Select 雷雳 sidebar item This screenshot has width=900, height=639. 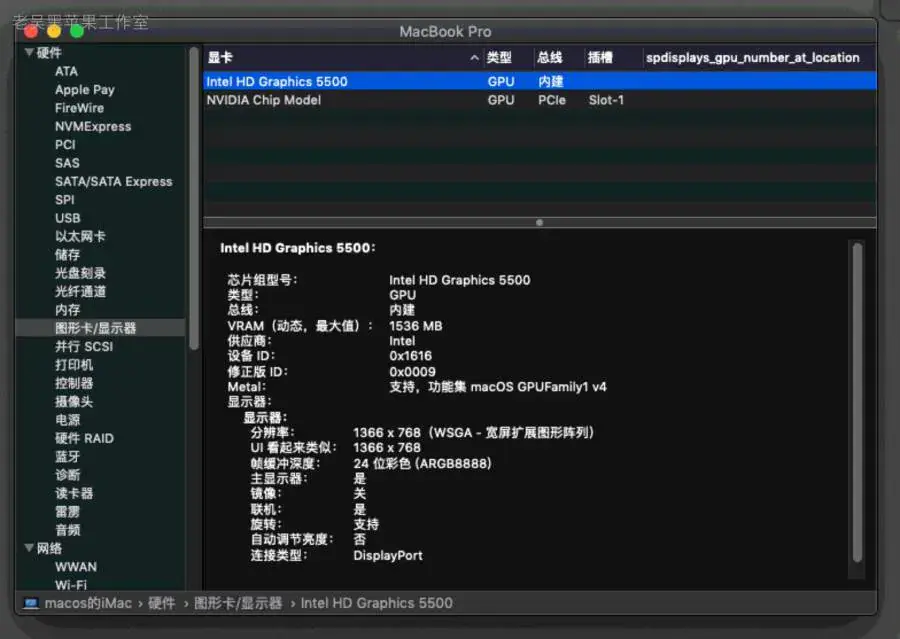(67, 512)
